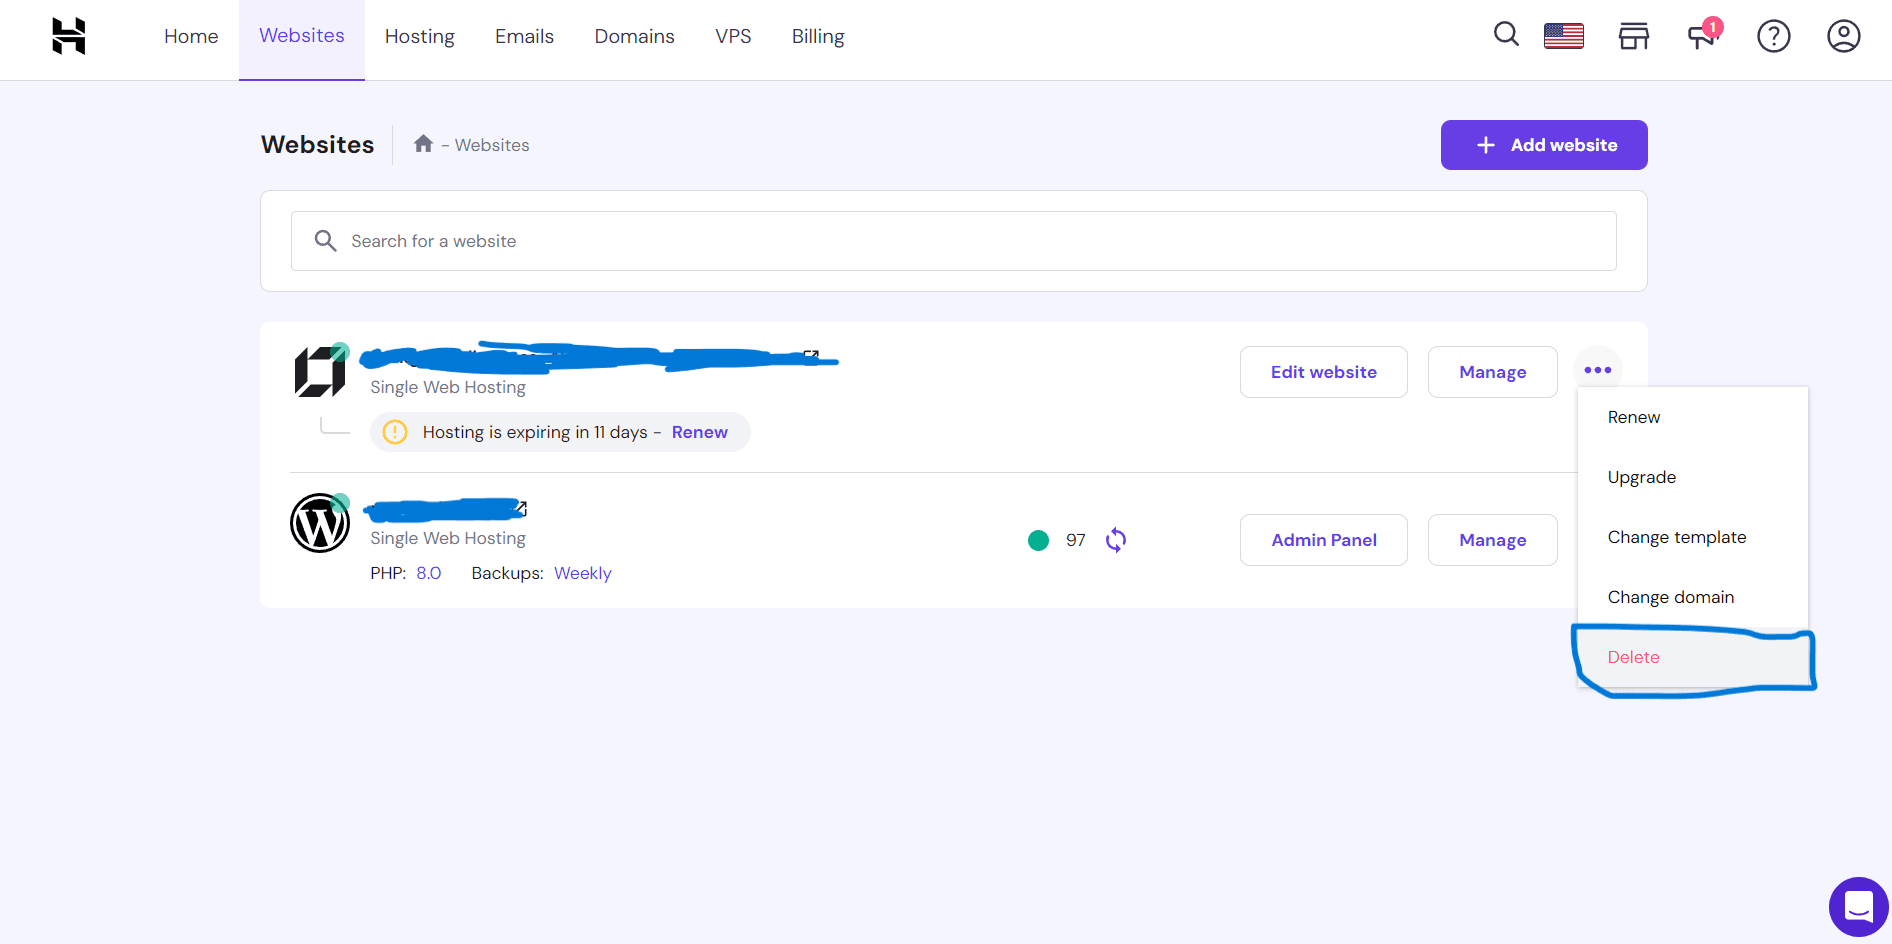1892x944 pixels.
Task: Click the Add website button
Action: tap(1543, 144)
